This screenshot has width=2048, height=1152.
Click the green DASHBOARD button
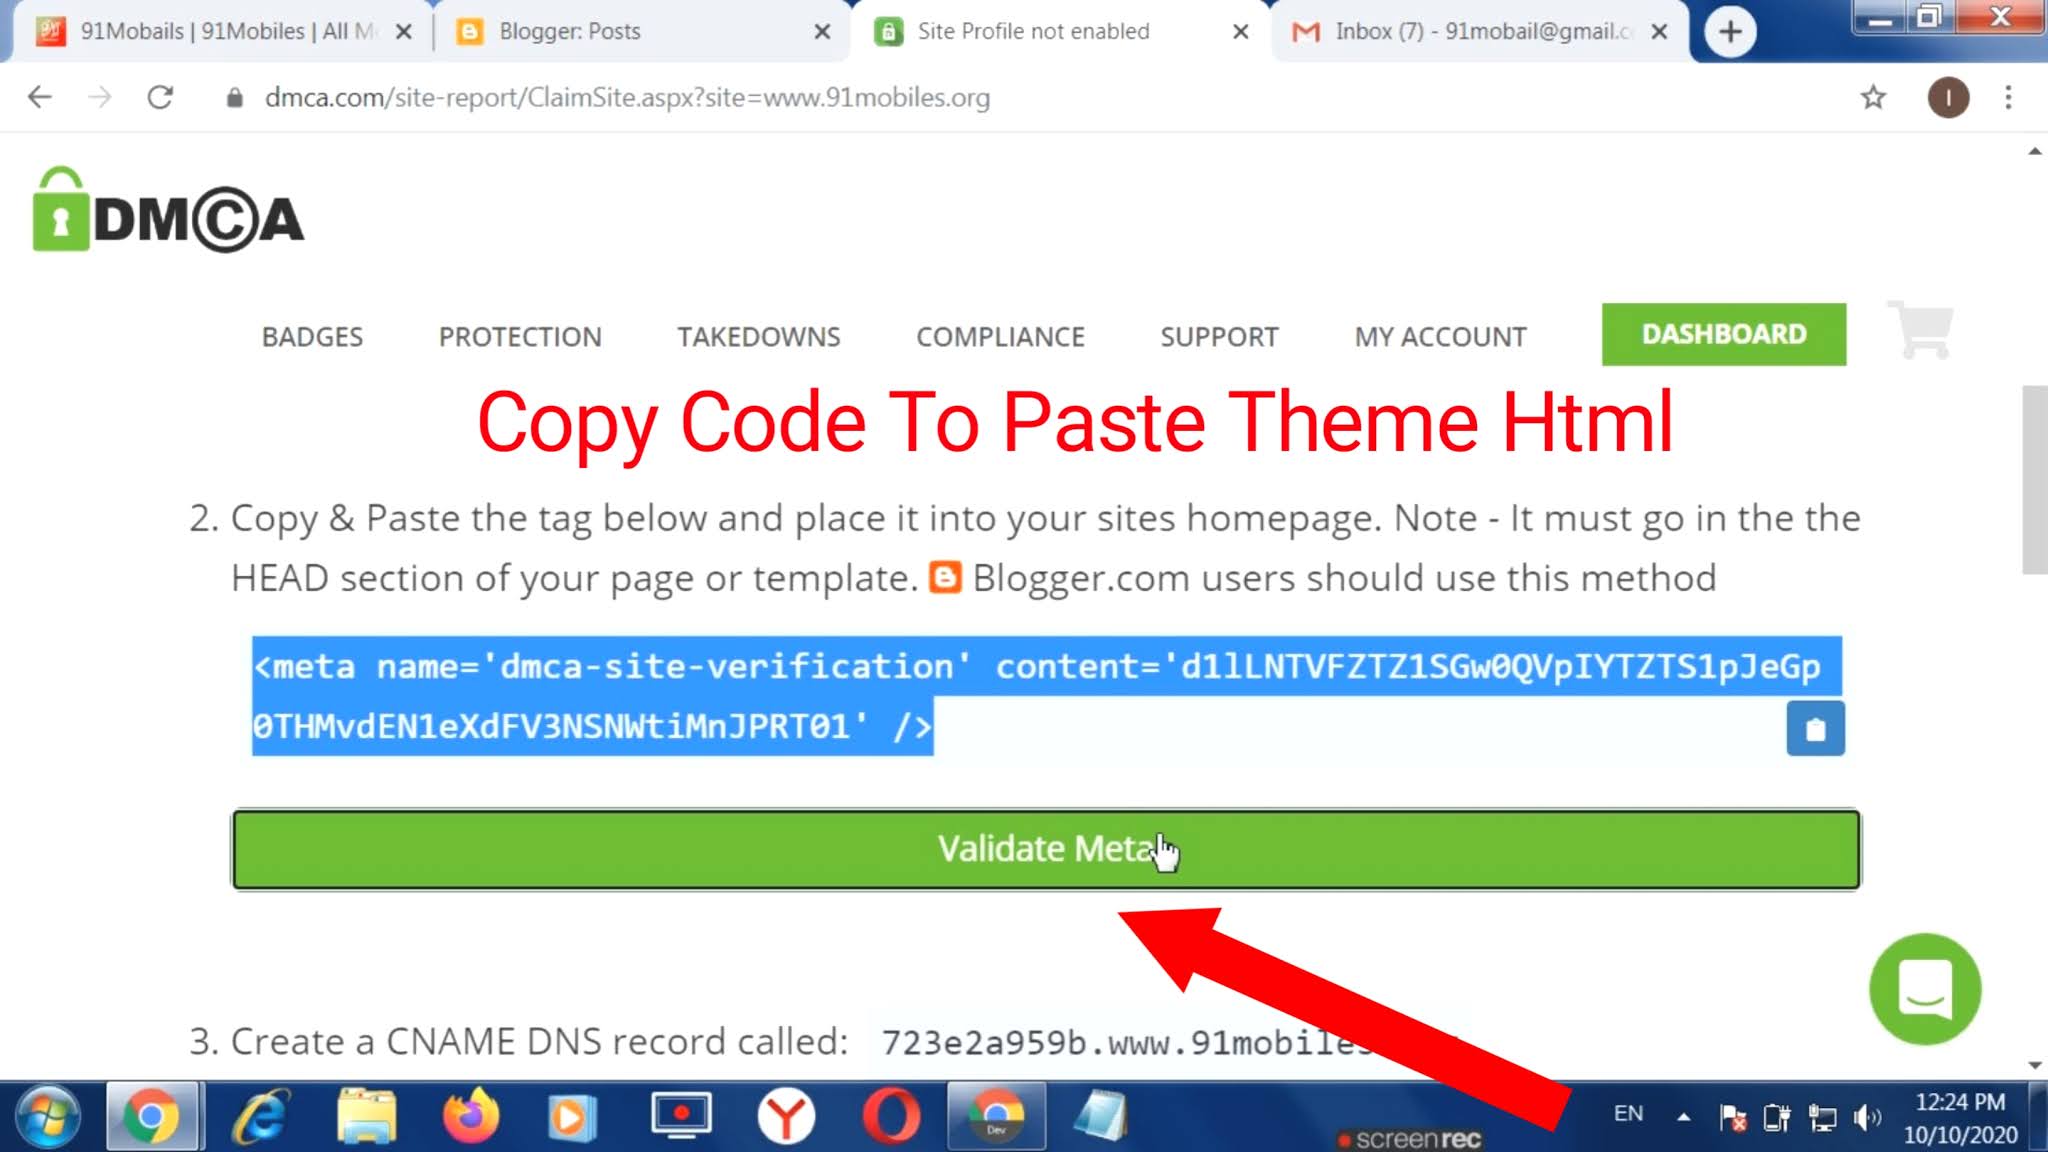[1724, 334]
